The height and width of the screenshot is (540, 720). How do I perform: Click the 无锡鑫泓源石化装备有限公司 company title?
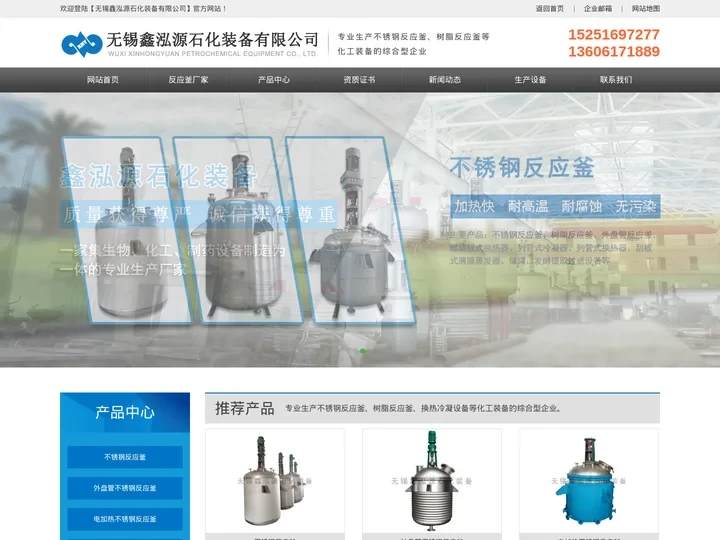(212, 40)
